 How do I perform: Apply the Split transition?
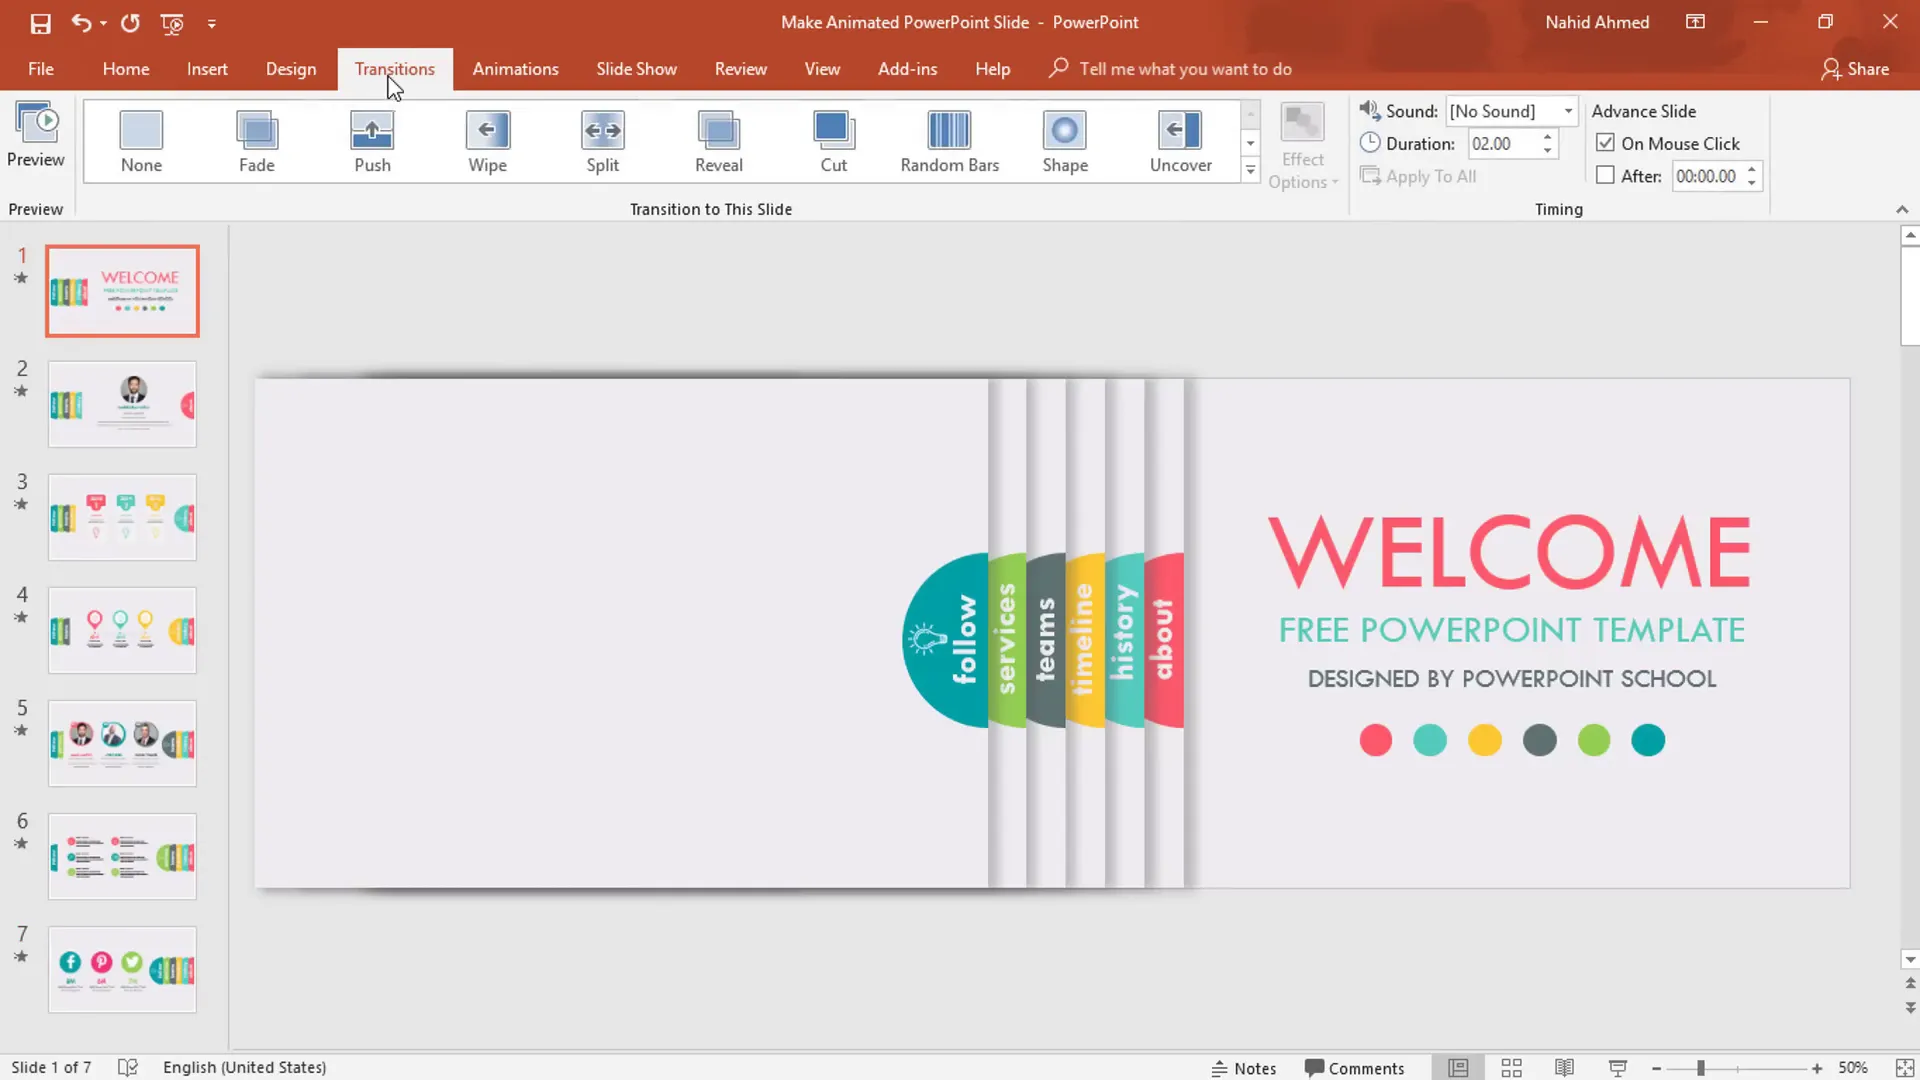603,142
